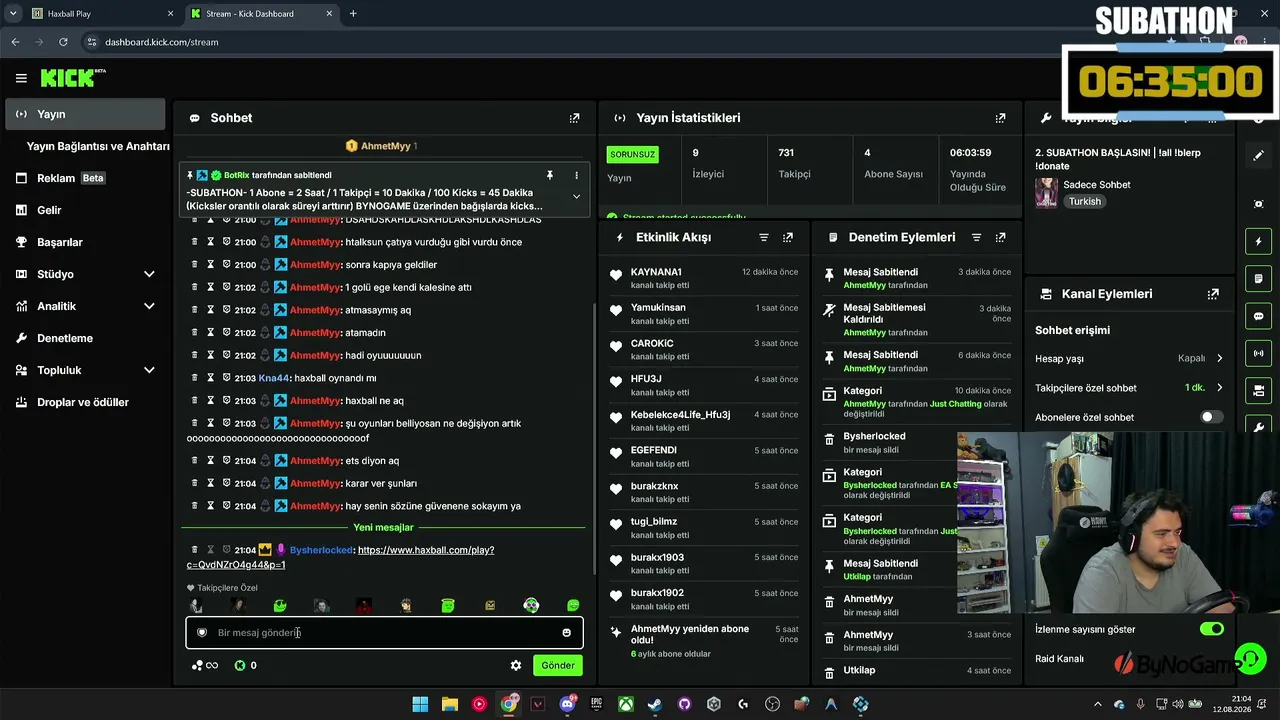Image resolution: width=1280 pixels, height=720 pixels.
Task: Click Bysherlocked 'bir mesajı sildi' entry
Action: (915, 443)
